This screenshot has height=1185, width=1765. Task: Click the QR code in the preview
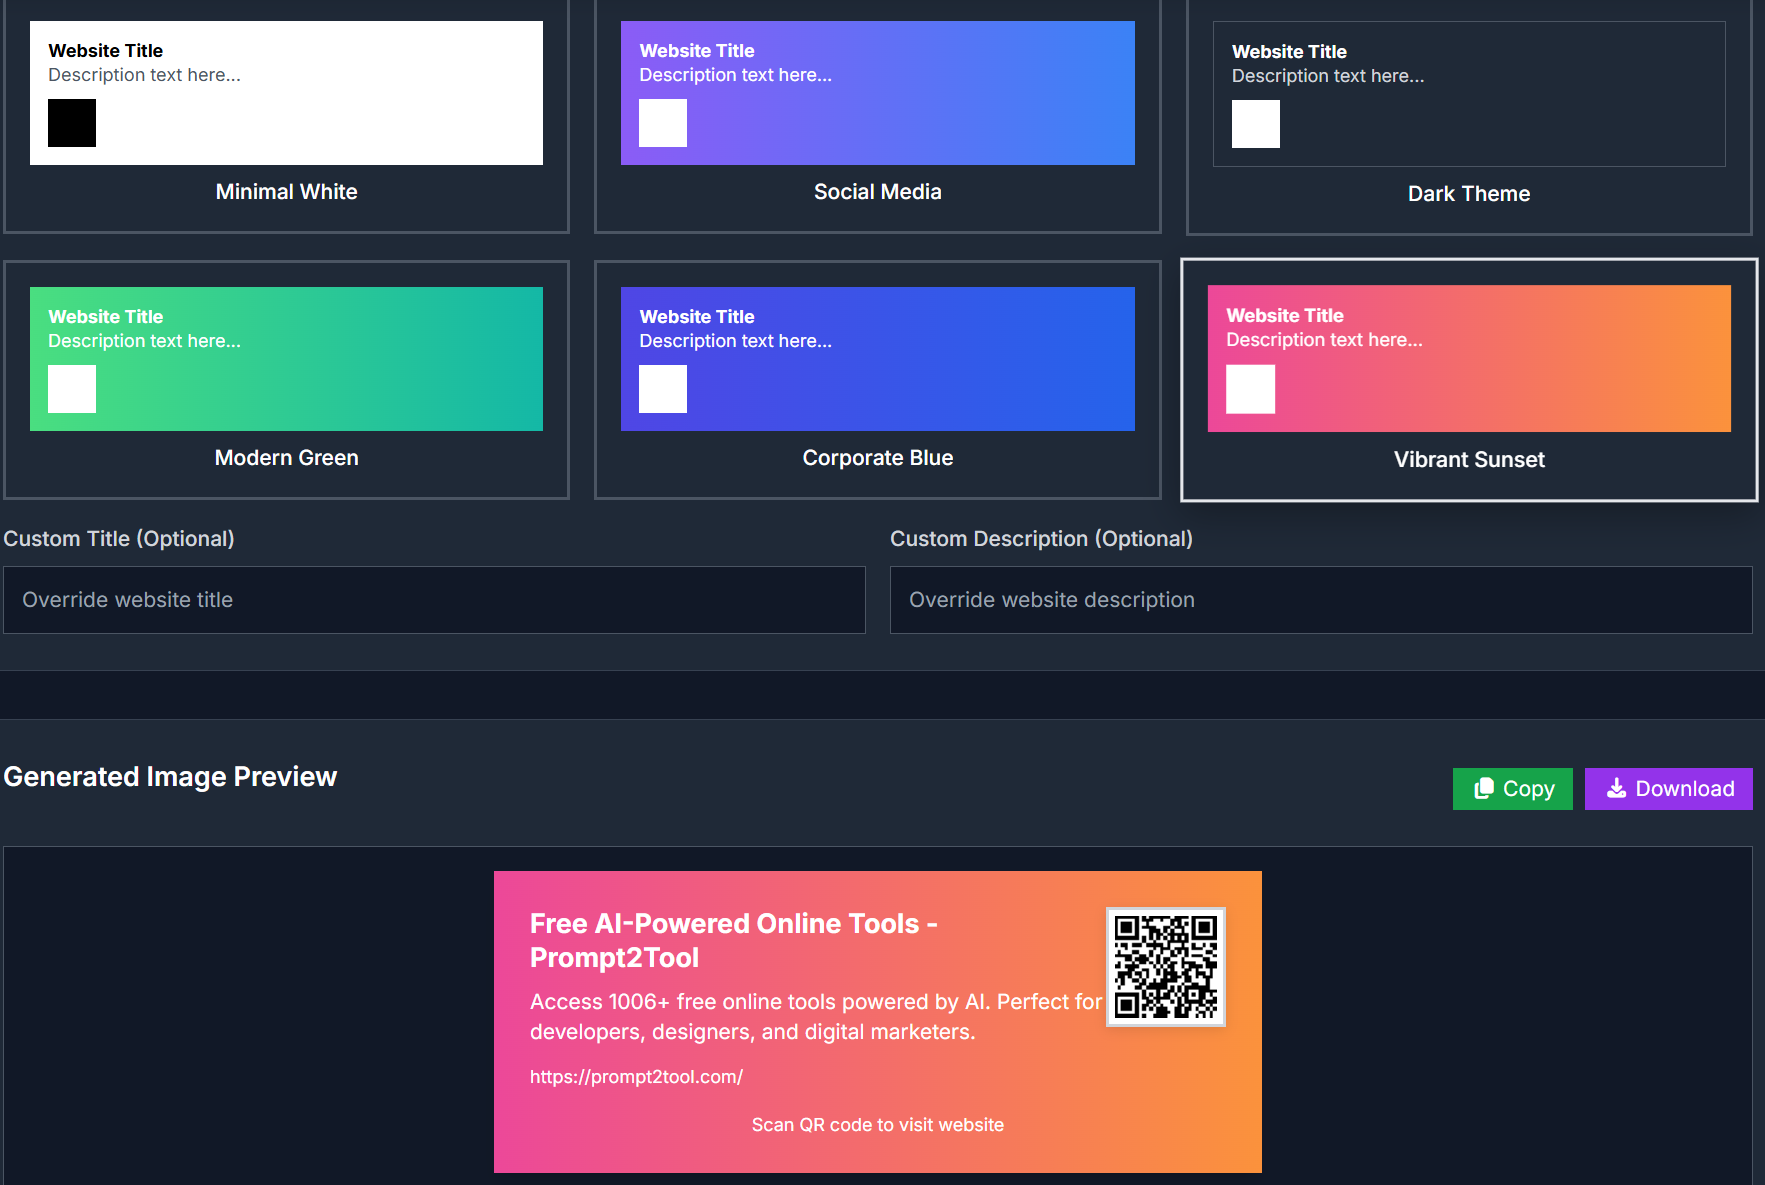coord(1165,967)
